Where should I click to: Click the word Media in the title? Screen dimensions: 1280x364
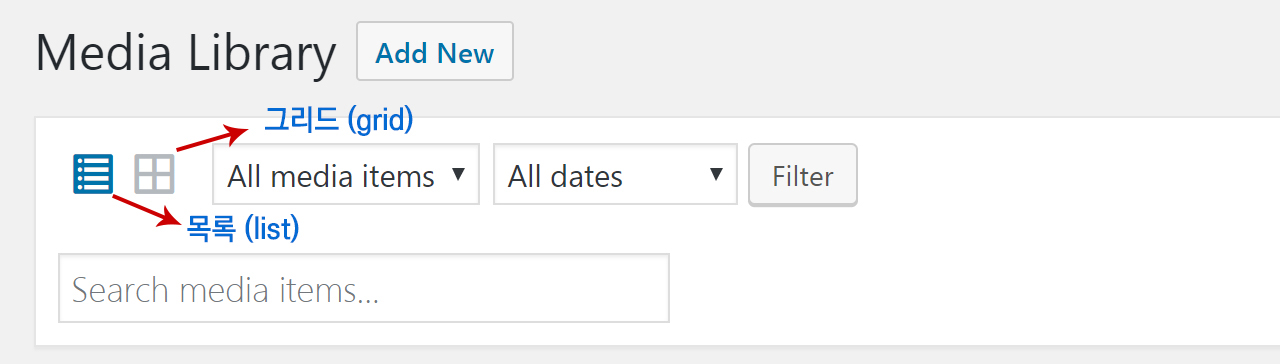104,52
